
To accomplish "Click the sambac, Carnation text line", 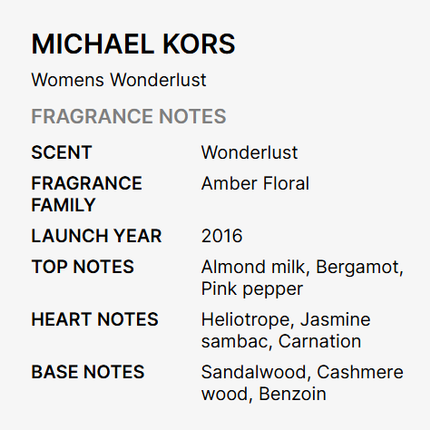I will point(281,341).
